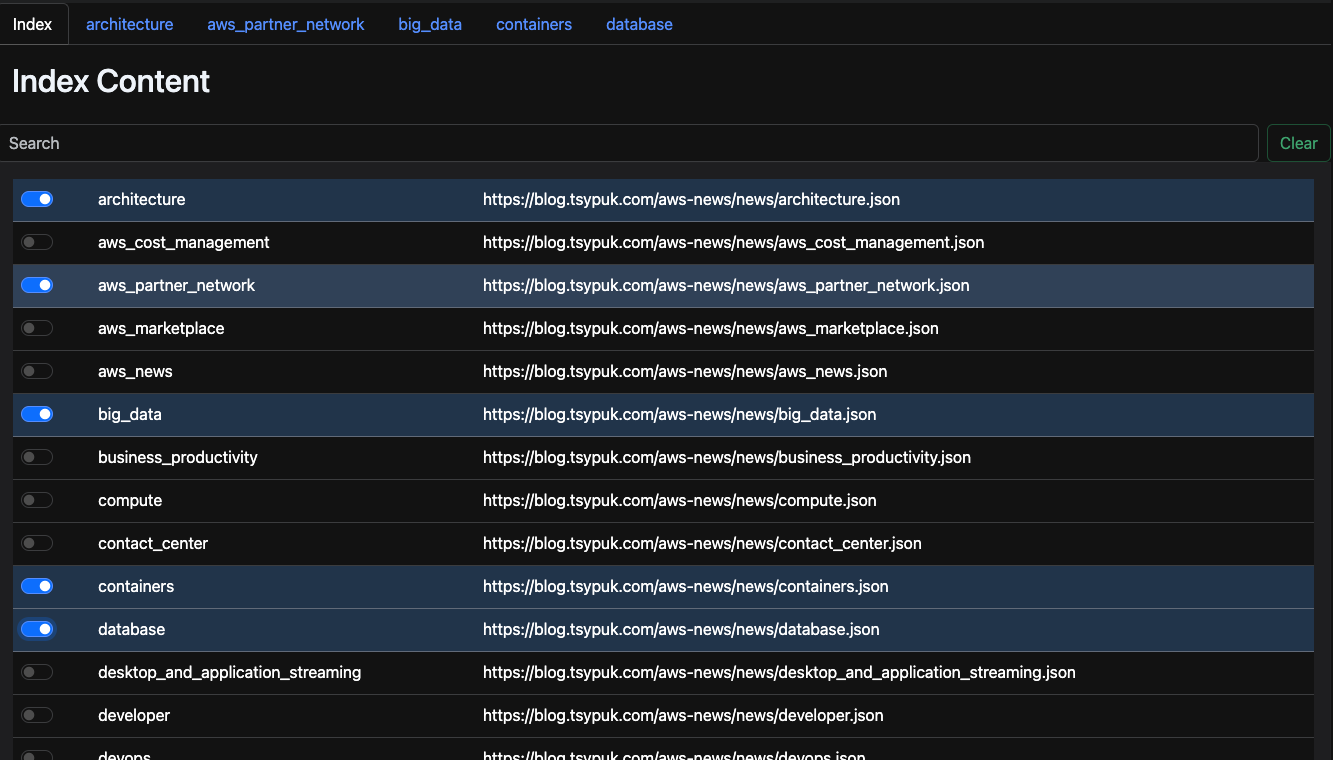1333x760 pixels.
Task: Click the contact_center.json URL
Action: 702,543
